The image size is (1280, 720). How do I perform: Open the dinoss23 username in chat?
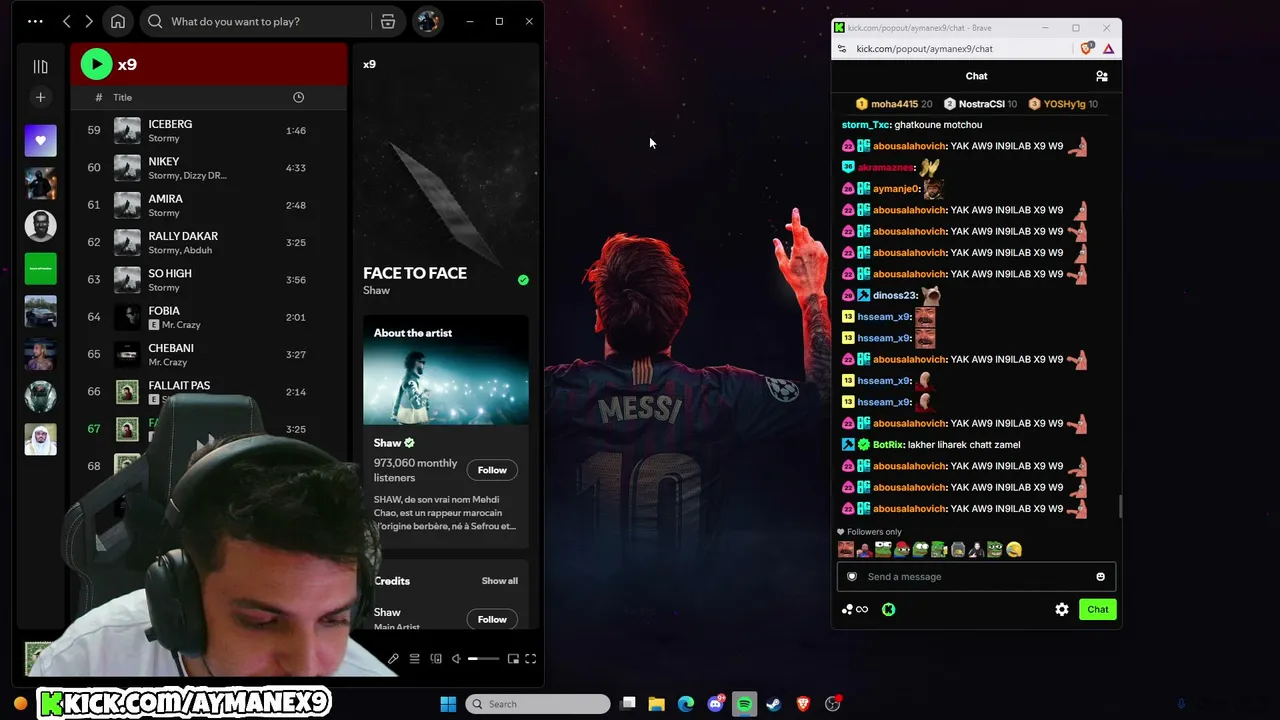pyautogui.click(x=894, y=296)
